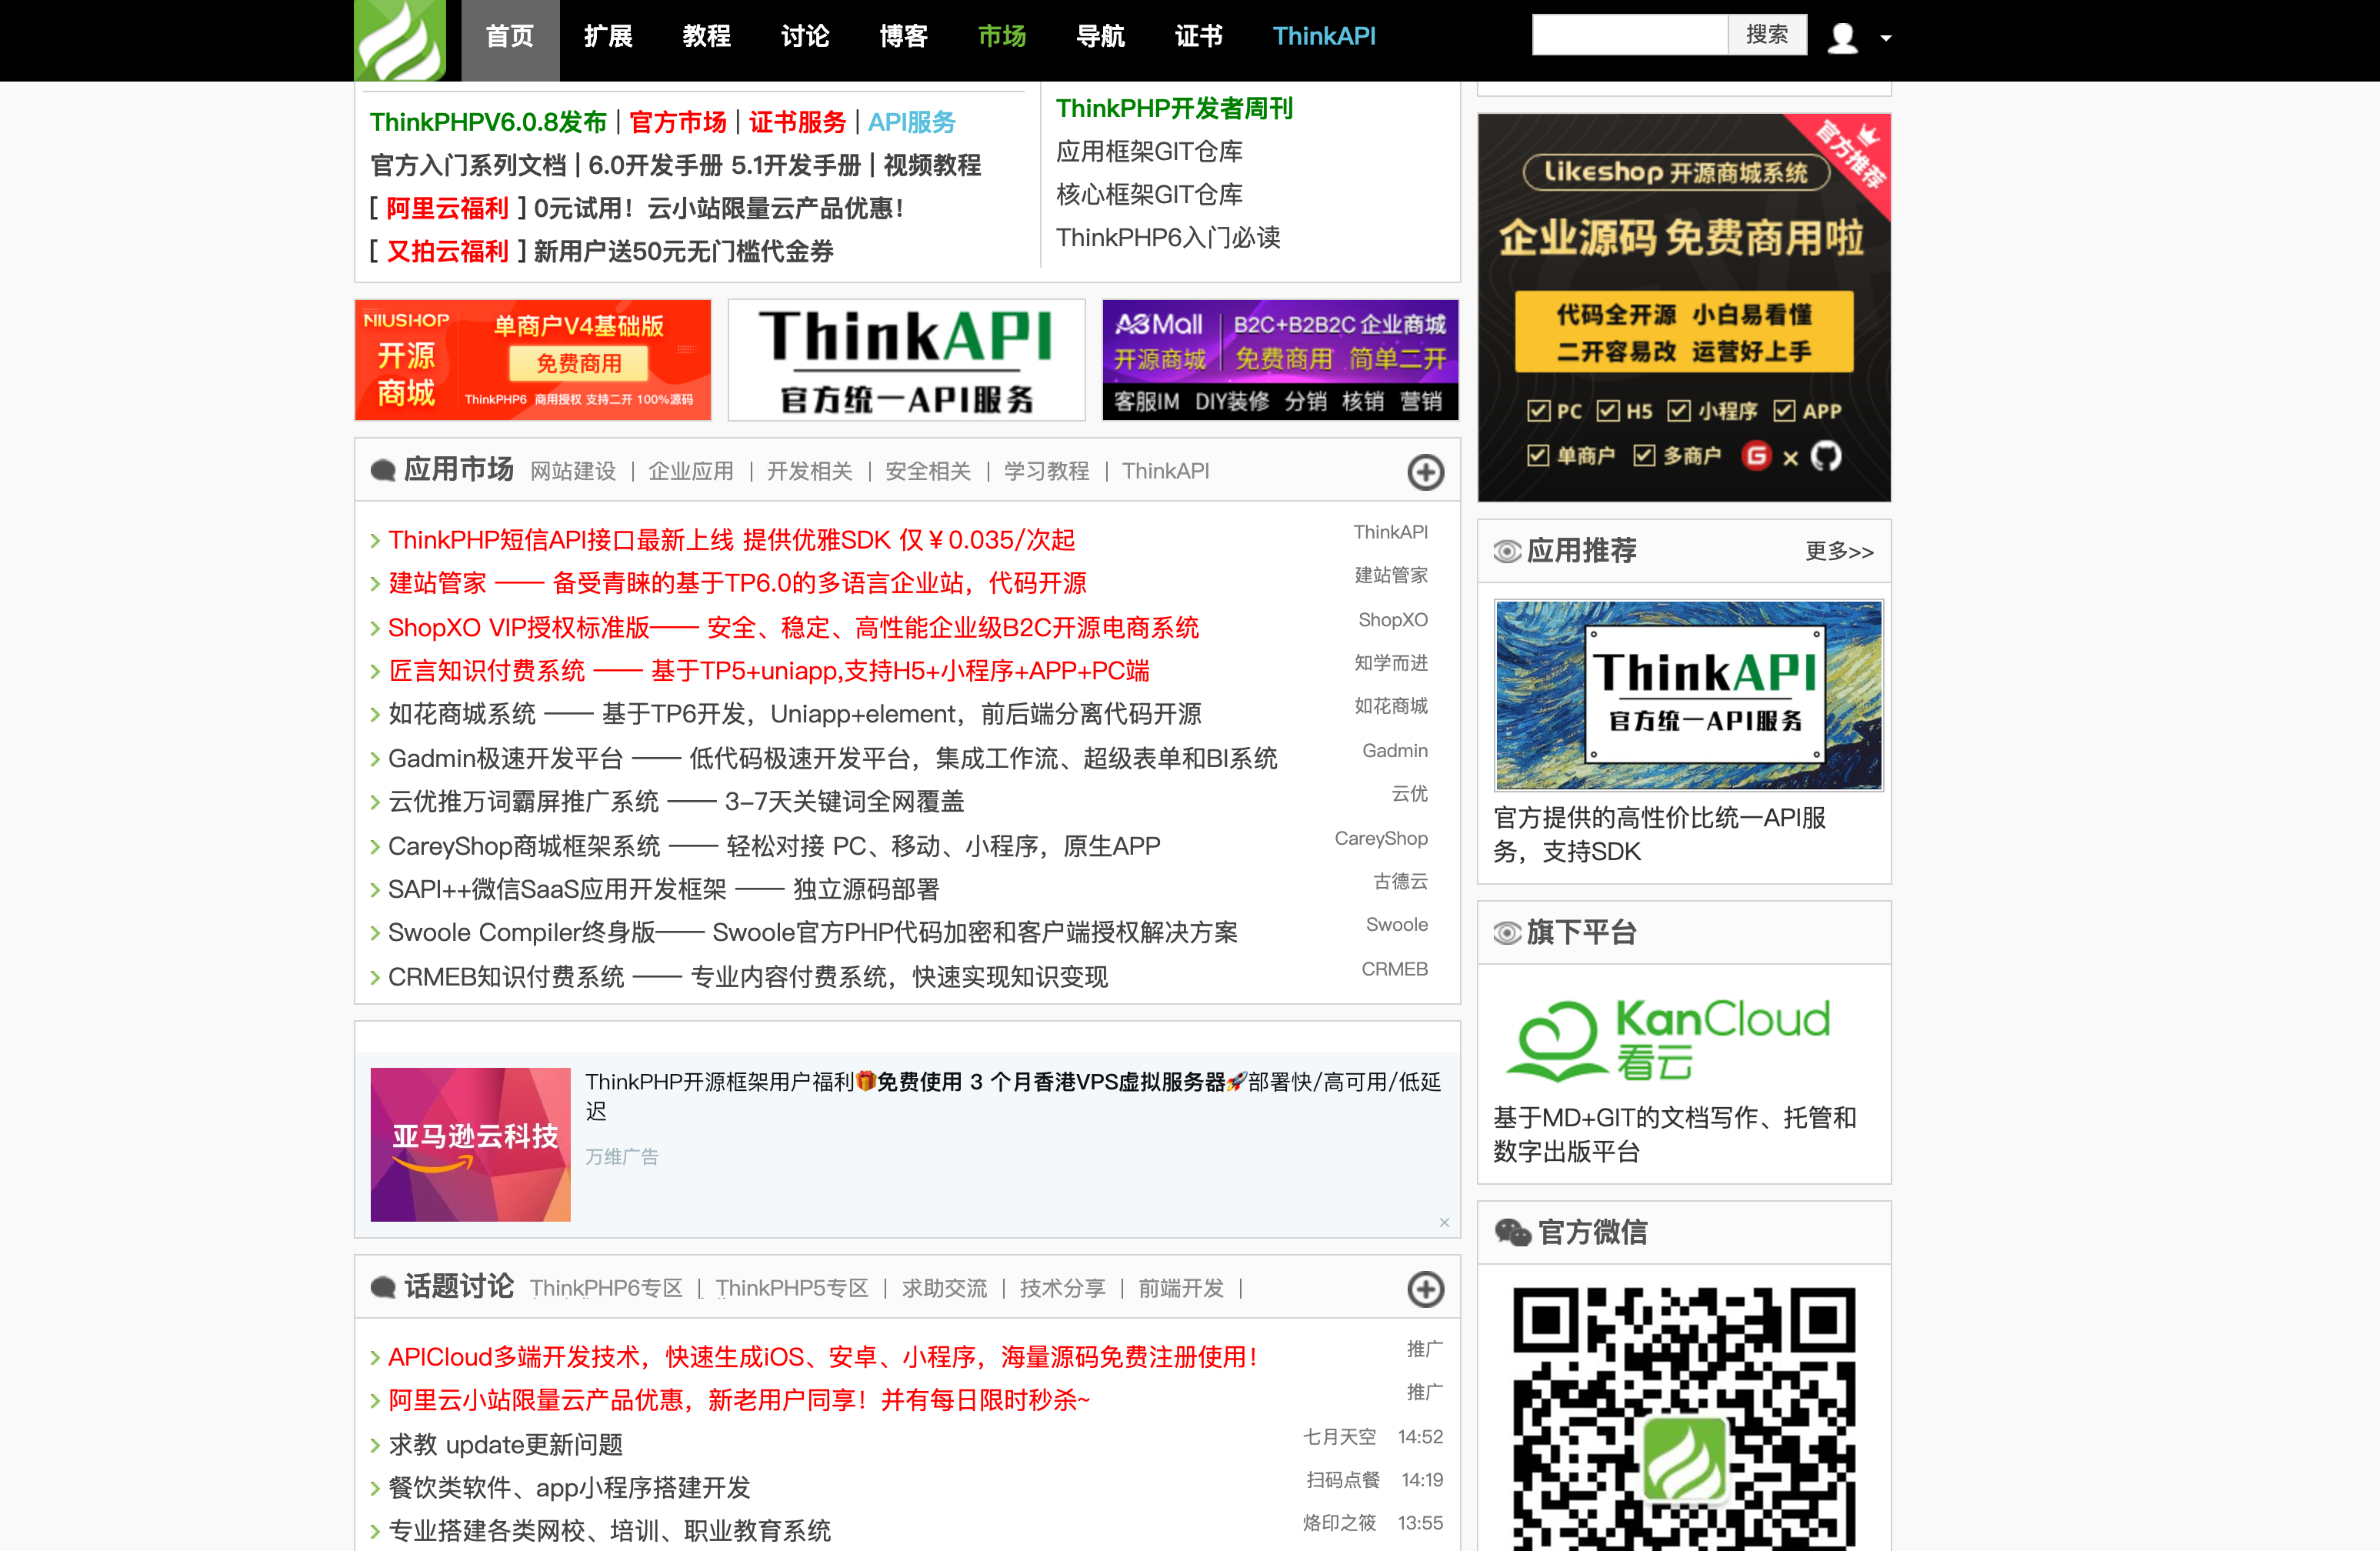Click the A3Mall B2C+B2B2C banner
This screenshot has width=2380, height=1551.
click(x=1280, y=360)
